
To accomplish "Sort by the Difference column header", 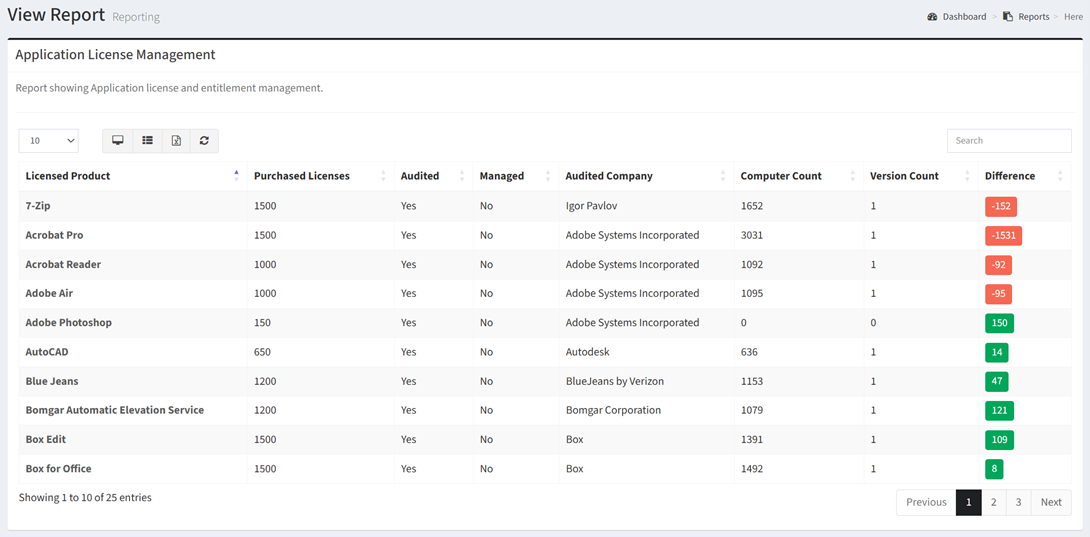I will (1010, 176).
